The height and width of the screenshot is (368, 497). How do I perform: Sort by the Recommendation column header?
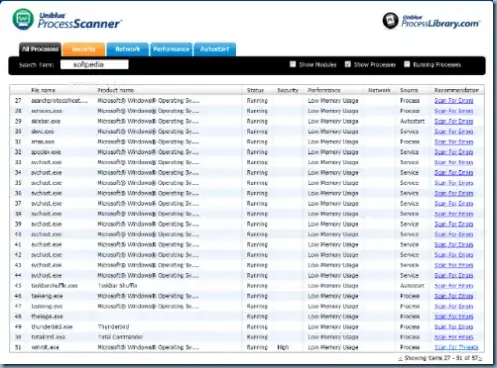(x=456, y=90)
